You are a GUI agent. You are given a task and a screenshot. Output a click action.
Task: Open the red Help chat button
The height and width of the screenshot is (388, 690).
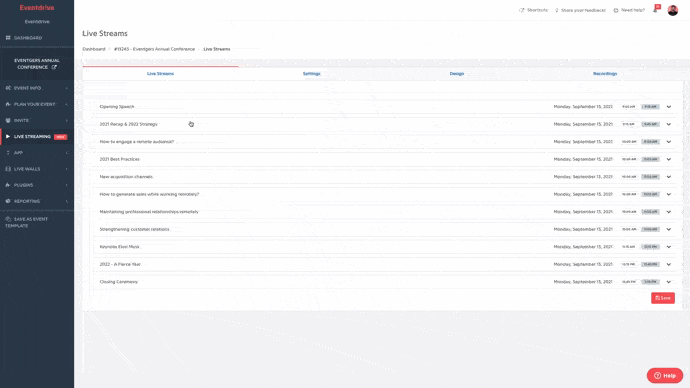(664, 375)
